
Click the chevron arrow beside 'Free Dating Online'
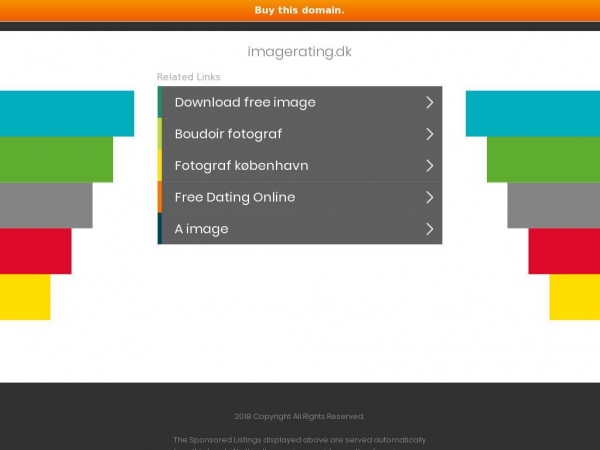430,197
